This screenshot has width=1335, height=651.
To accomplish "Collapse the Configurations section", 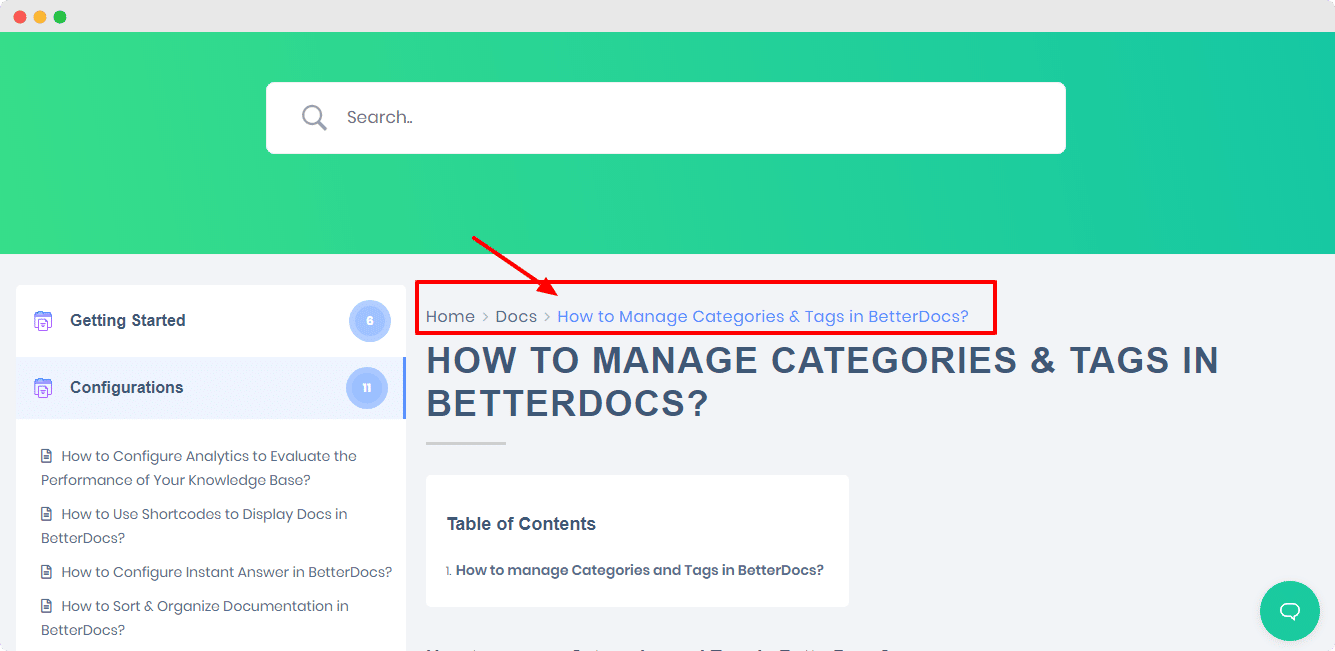I will [x=127, y=387].
